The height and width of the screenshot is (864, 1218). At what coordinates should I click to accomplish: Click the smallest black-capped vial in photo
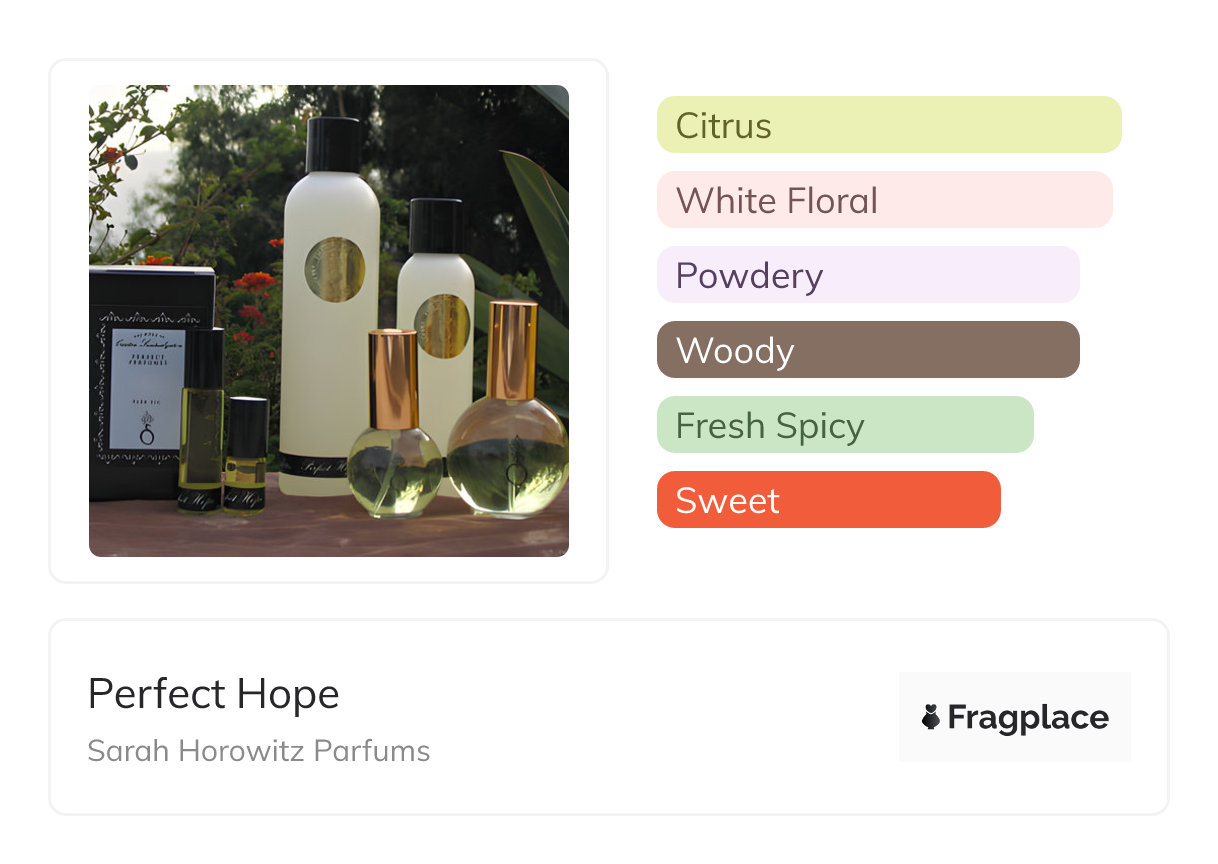[x=245, y=460]
